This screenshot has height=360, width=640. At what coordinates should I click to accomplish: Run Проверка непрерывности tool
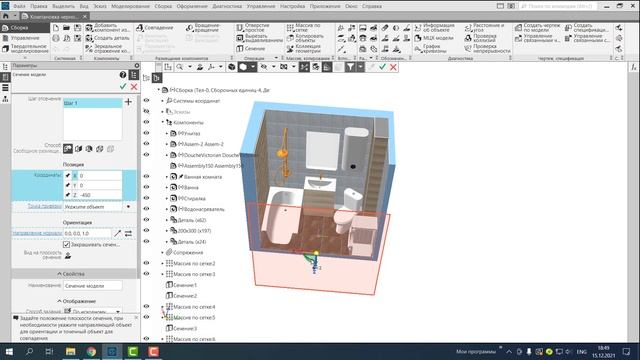click(x=488, y=49)
